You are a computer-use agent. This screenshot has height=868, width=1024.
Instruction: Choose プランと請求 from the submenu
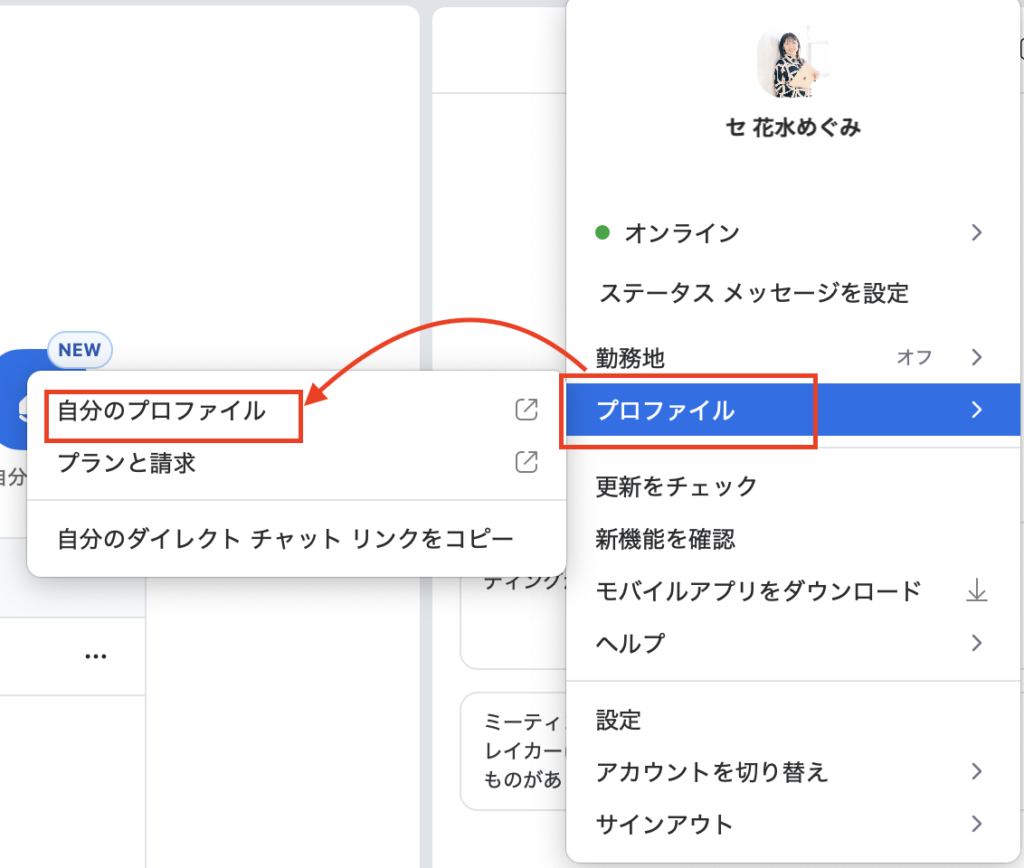click(126, 463)
